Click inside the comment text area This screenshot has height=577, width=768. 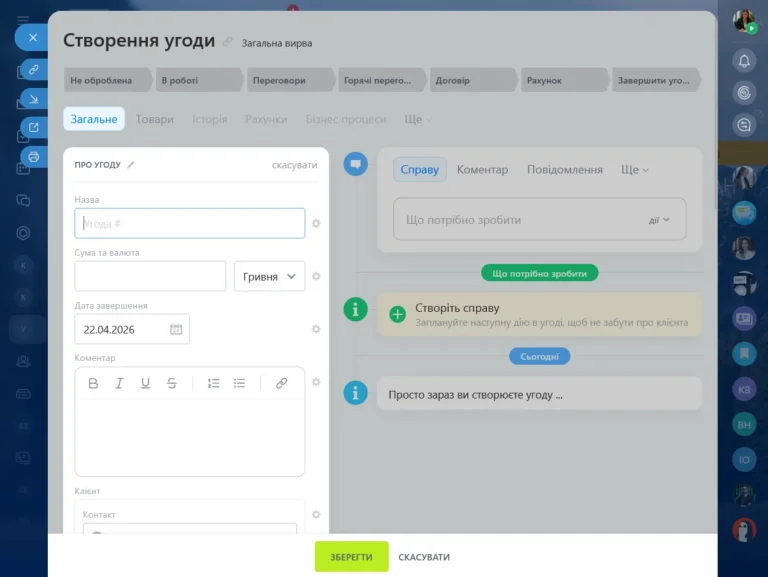point(190,436)
